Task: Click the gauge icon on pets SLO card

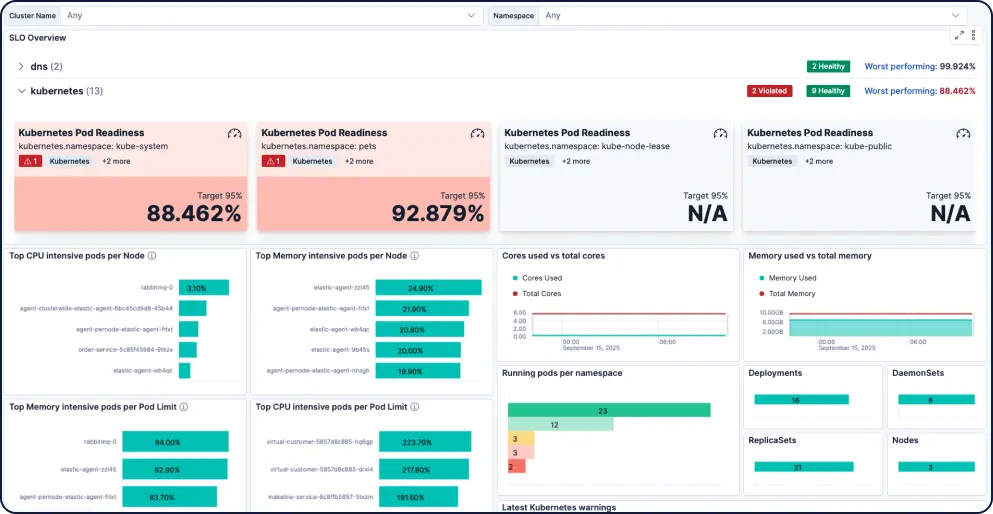Action: click(478, 134)
